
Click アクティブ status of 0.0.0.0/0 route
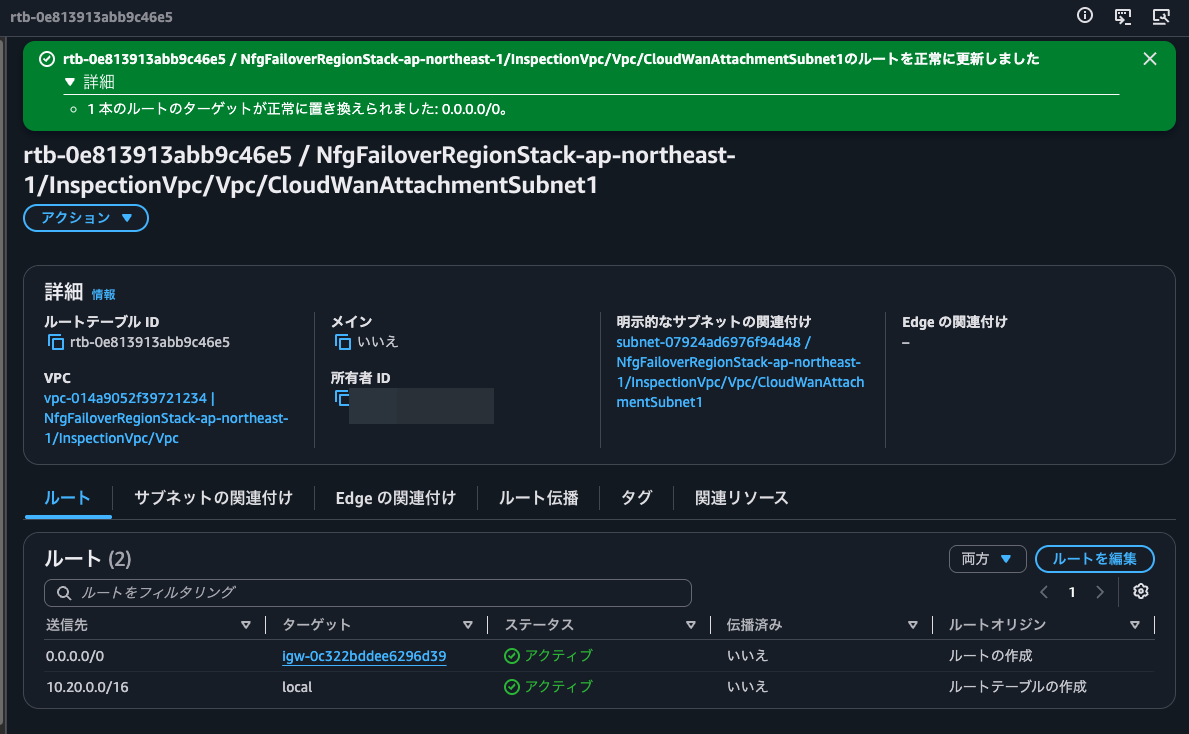(x=548, y=656)
